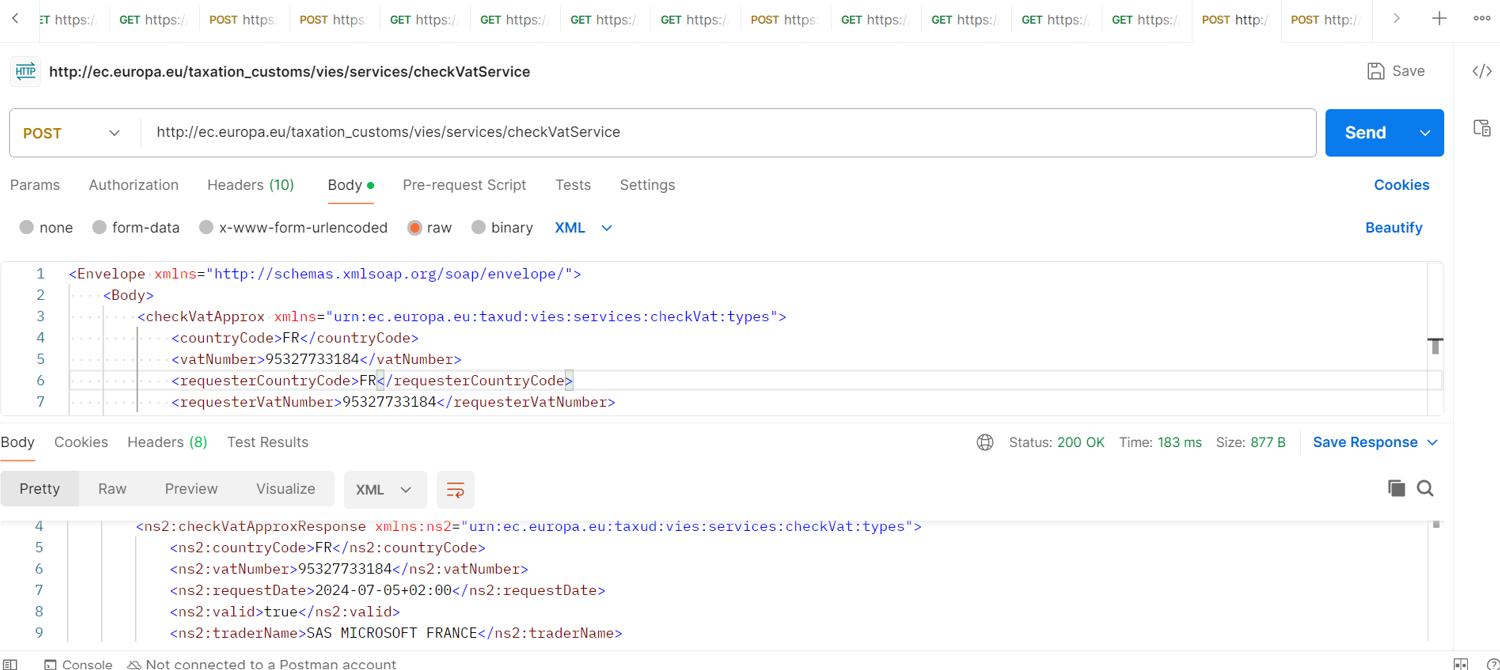
Task: Choose the binary body radio option
Action: [478, 228]
